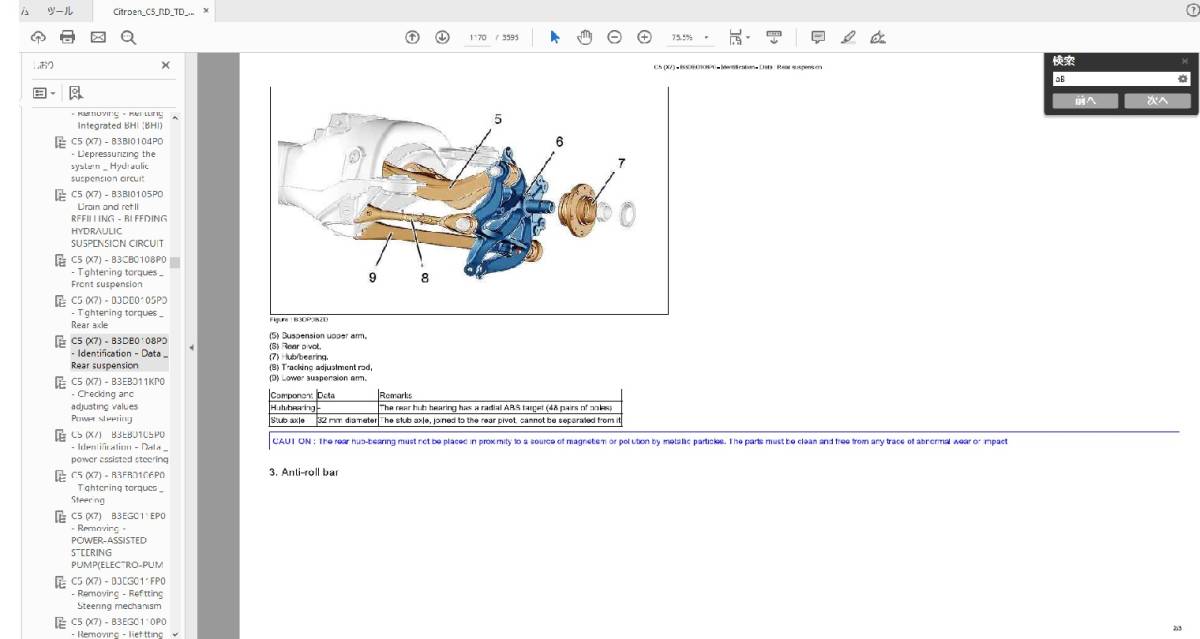The width and height of the screenshot is (1200, 639).
Task: Click the upload to cloud icon
Action: point(38,37)
